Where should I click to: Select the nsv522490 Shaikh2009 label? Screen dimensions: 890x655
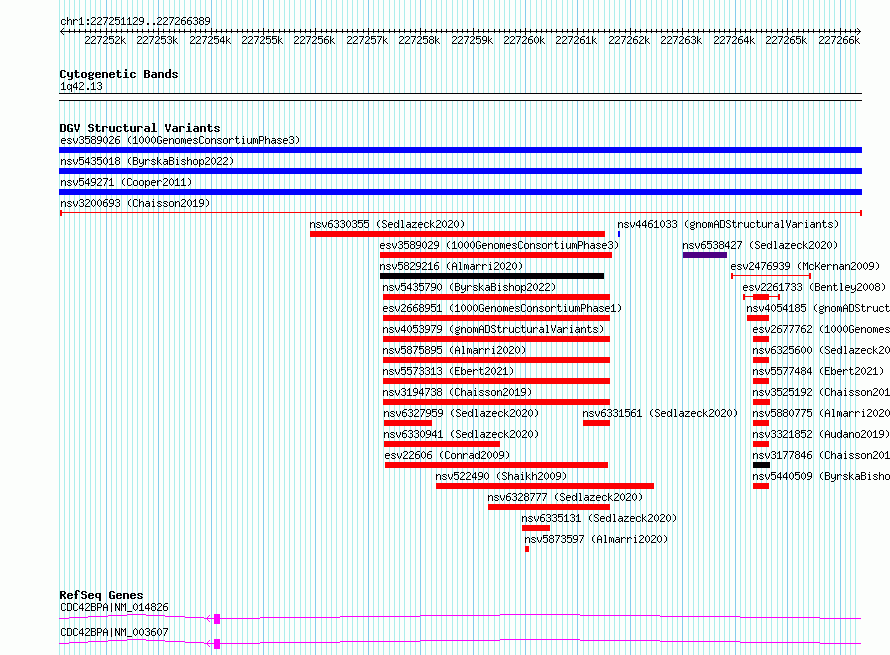501,476
